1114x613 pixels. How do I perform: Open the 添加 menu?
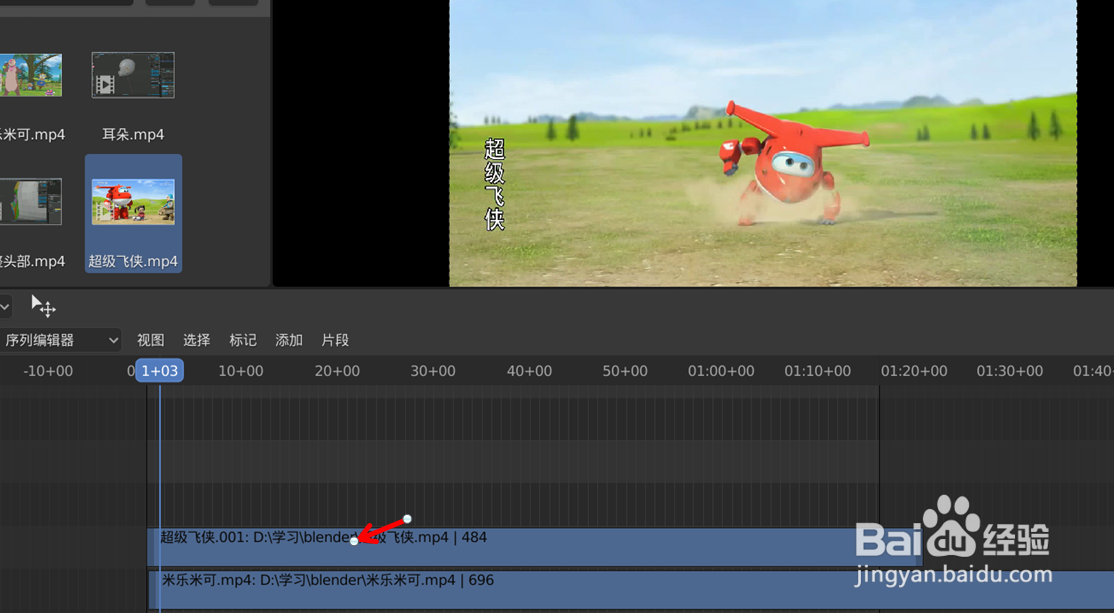288,340
